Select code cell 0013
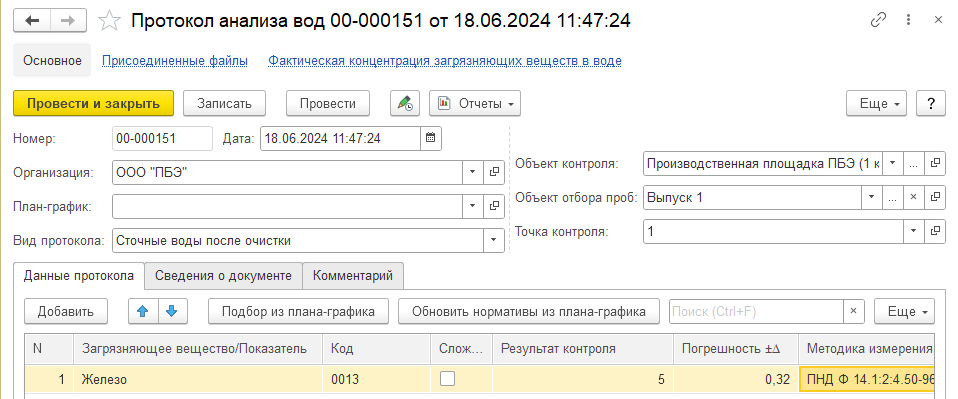This screenshot has width=958, height=399. click(377, 379)
